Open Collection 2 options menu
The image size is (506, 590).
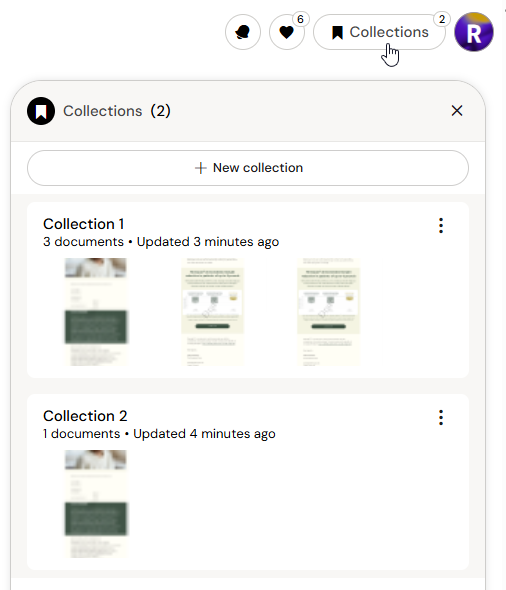tap(441, 417)
